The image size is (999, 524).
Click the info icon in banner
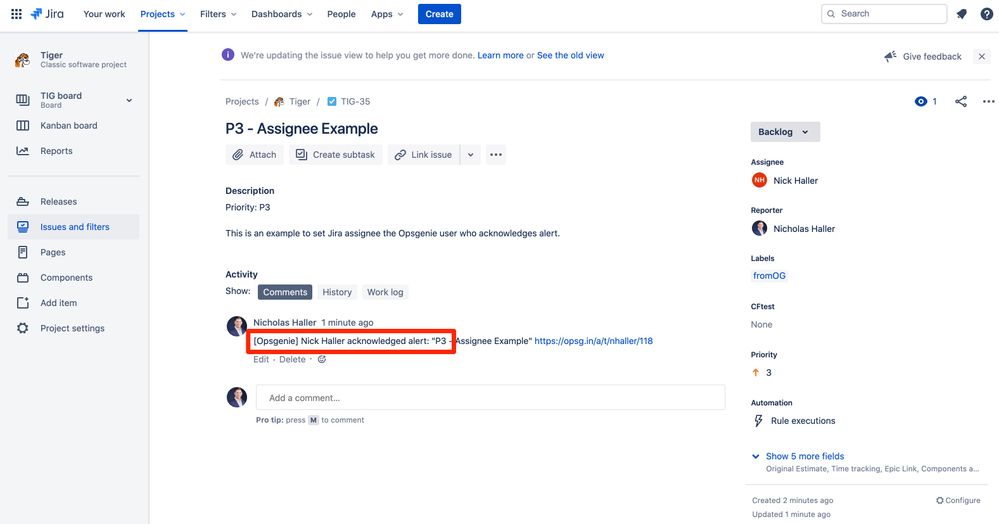coord(227,55)
